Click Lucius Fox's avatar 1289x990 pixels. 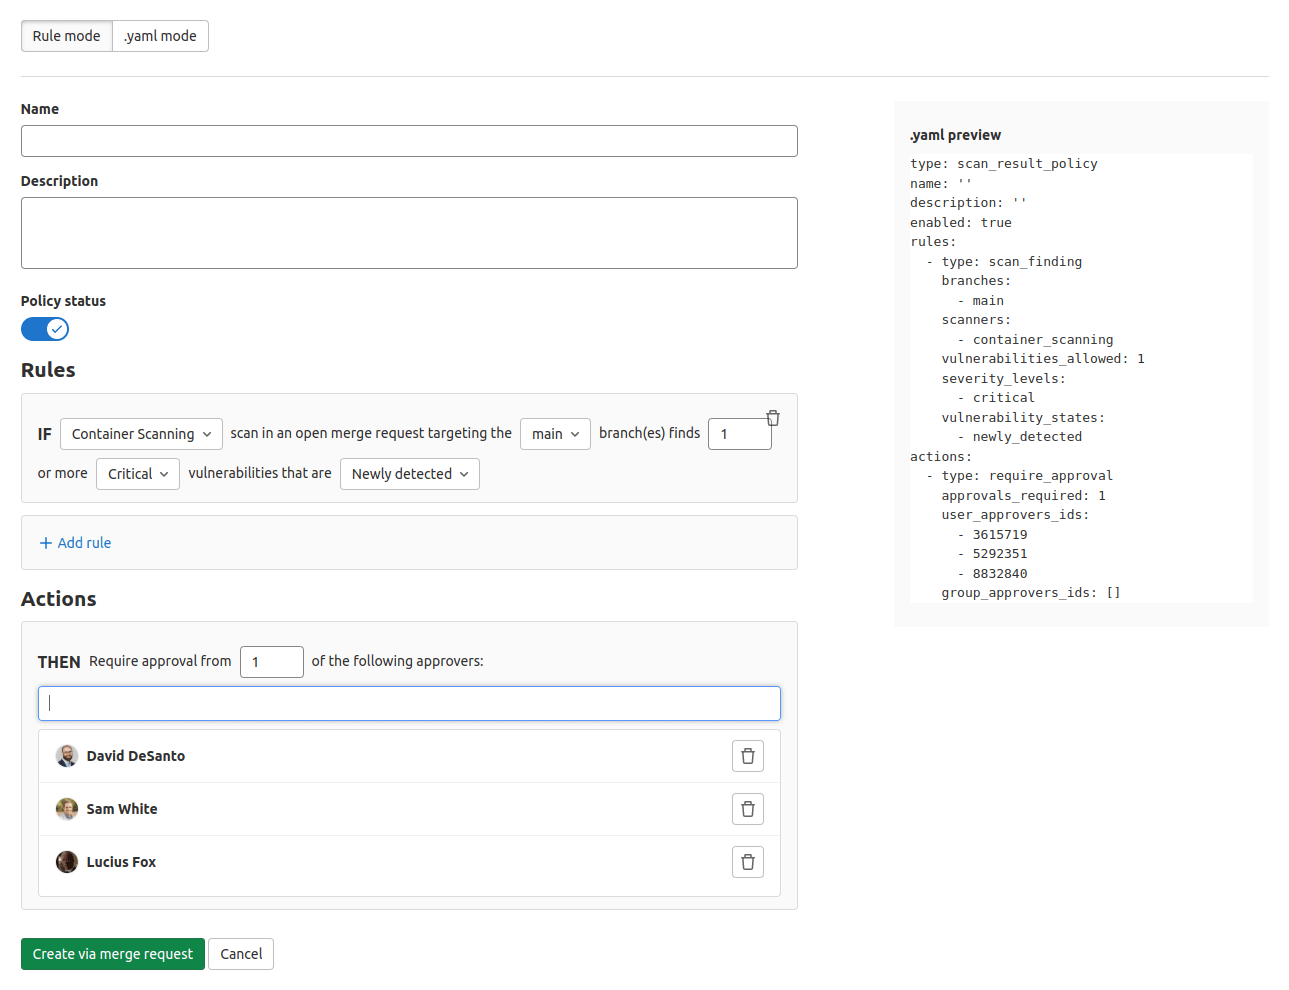click(x=67, y=862)
